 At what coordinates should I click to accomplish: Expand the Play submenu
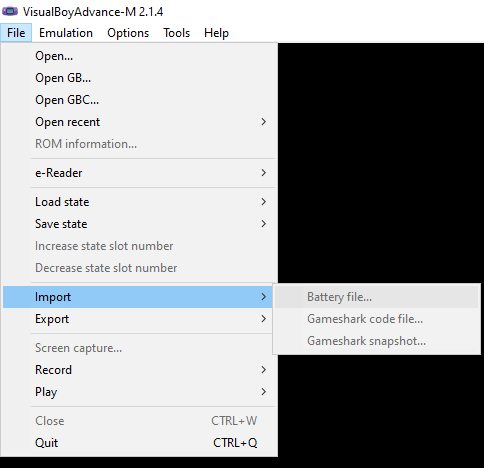point(139,392)
